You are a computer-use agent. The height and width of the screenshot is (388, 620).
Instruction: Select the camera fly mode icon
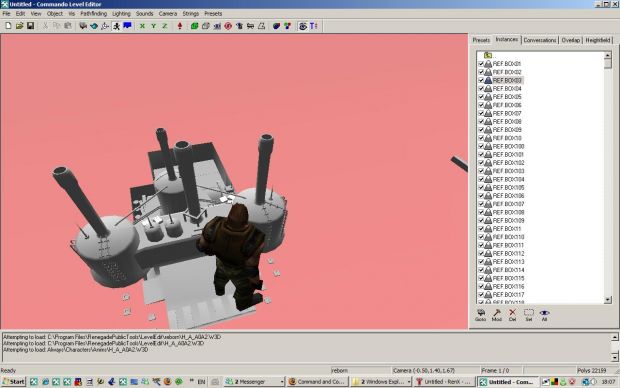pyautogui.click(x=83, y=26)
